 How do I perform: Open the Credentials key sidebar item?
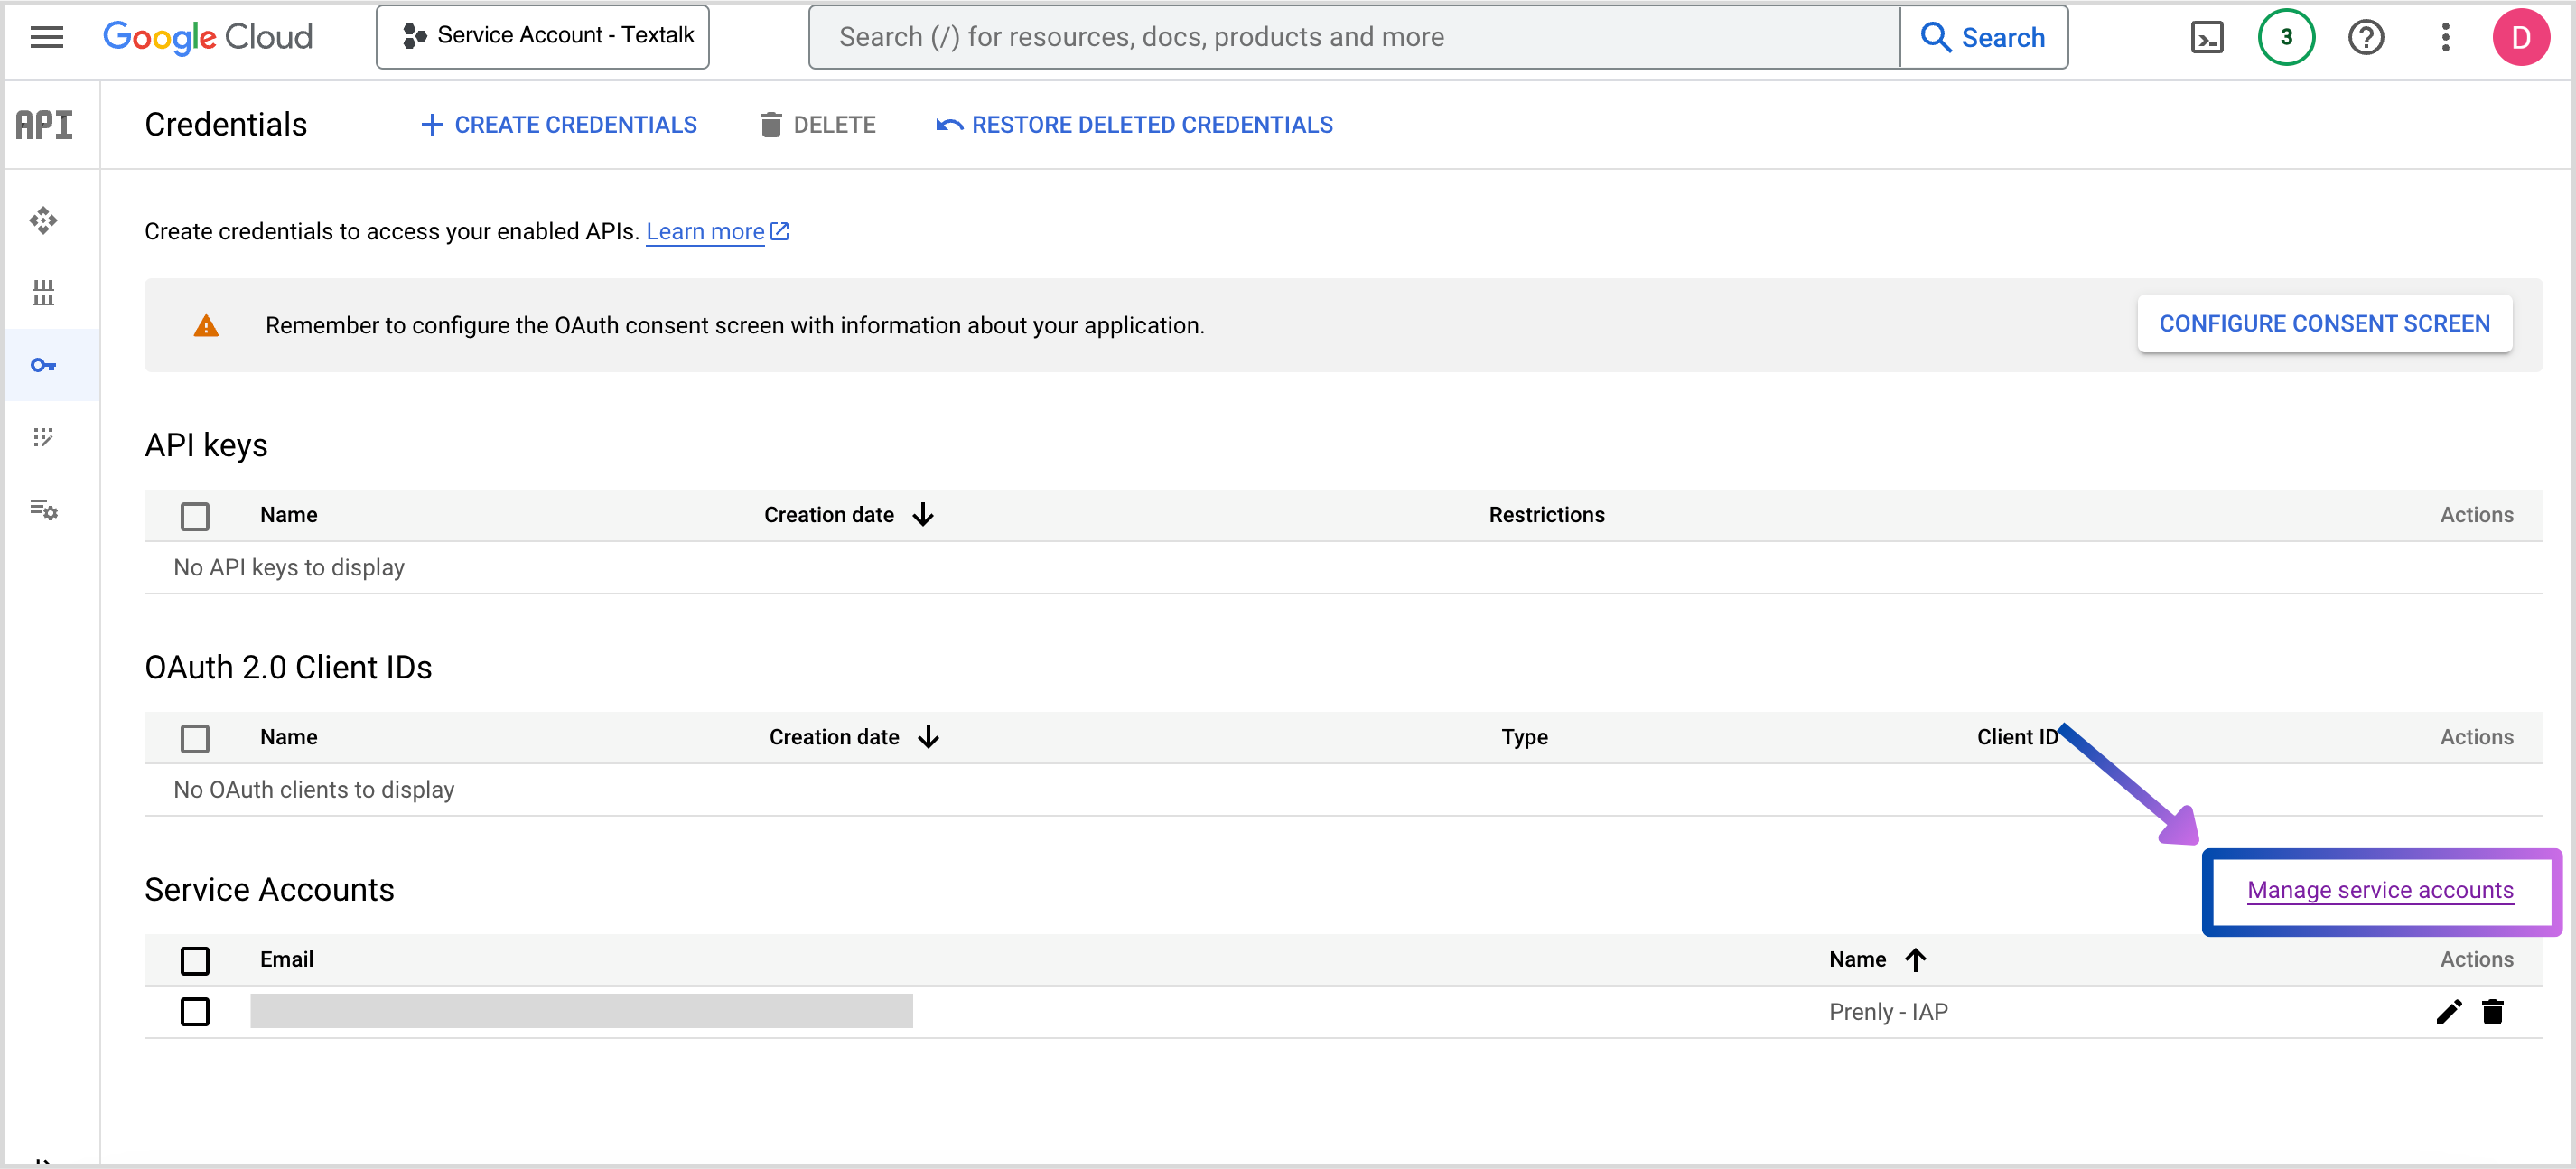[43, 366]
